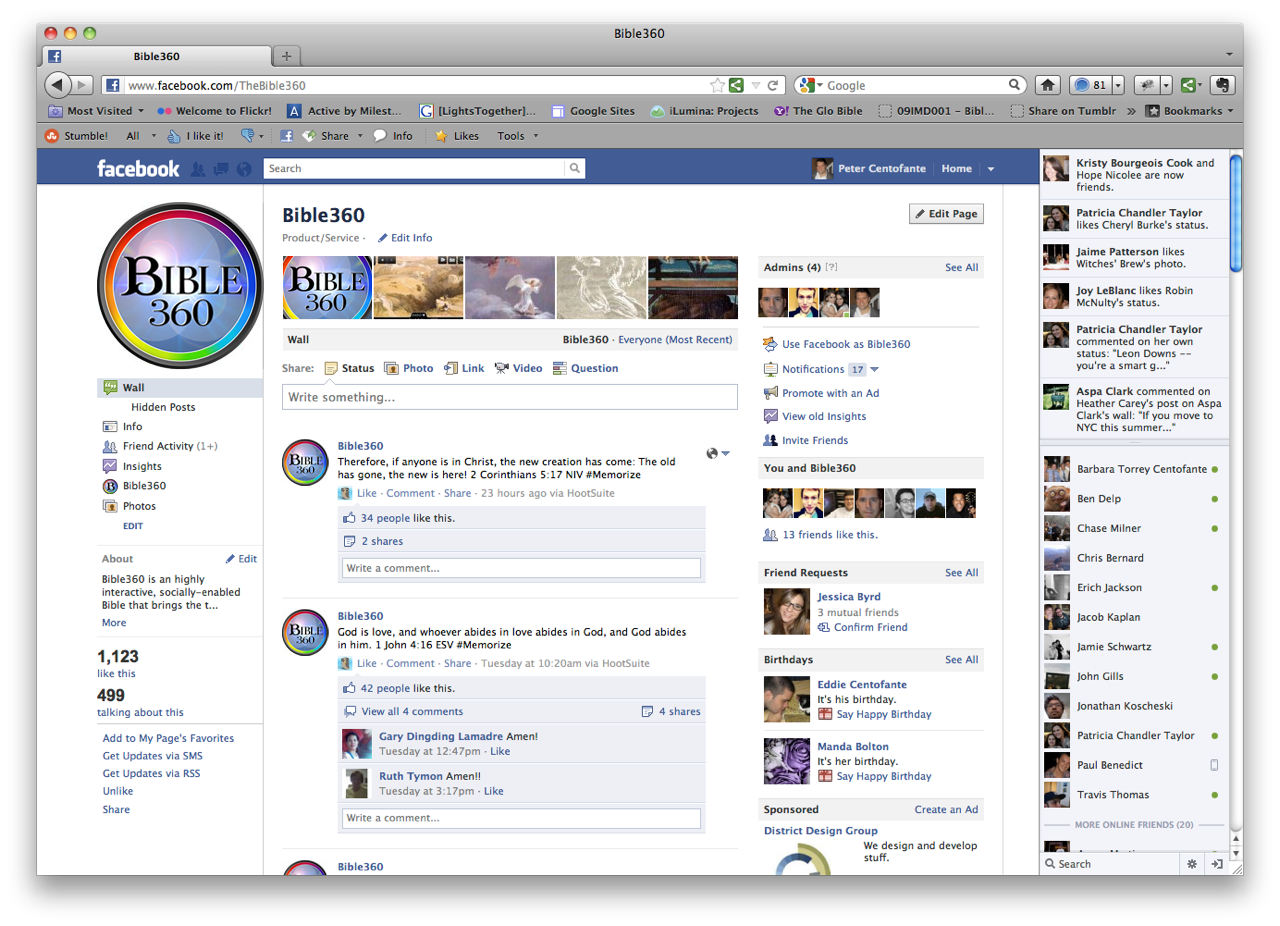Select the Wall tab in left sidebar
This screenshot has height=926, width=1280.
tap(180, 387)
